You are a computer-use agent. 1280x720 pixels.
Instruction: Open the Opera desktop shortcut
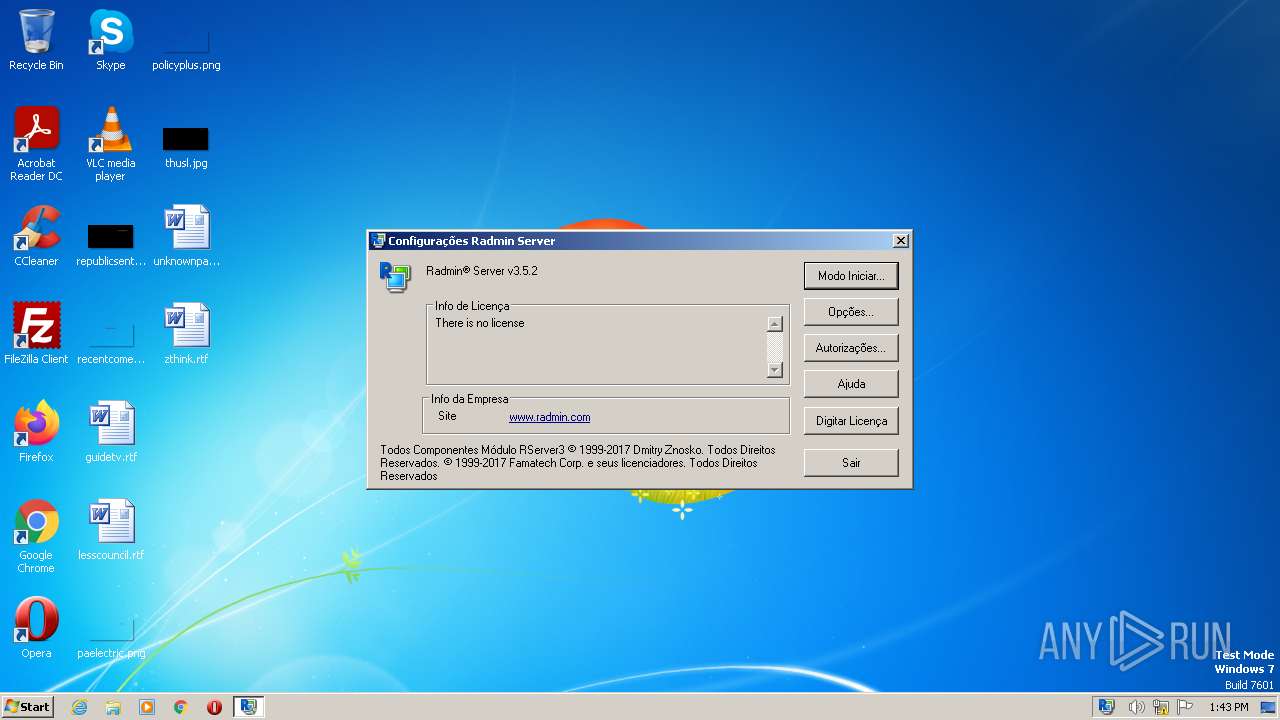pyautogui.click(x=36, y=628)
